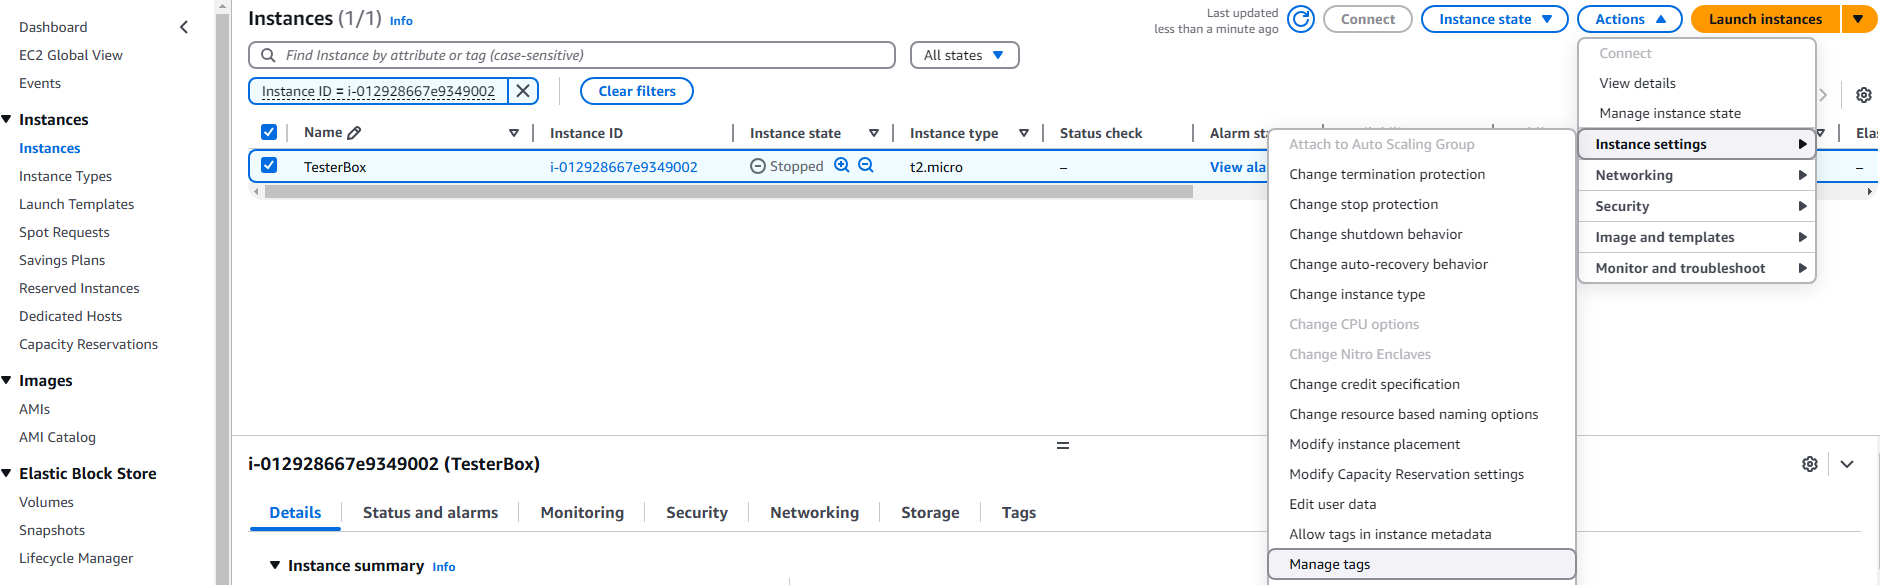
Task: Click the refresh instances icon
Action: click(1300, 19)
